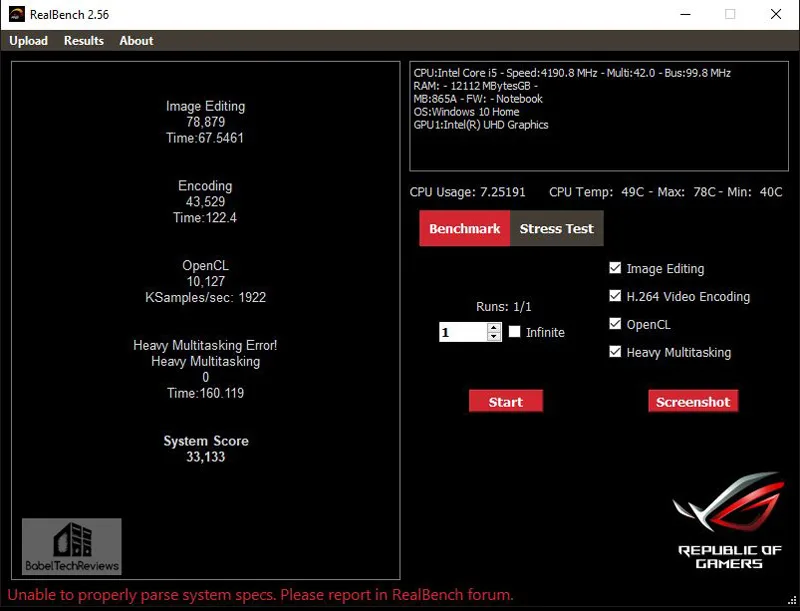Click the Screenshot button
The height and width of the screenshot is (611, 800).
tap(693, 401)
